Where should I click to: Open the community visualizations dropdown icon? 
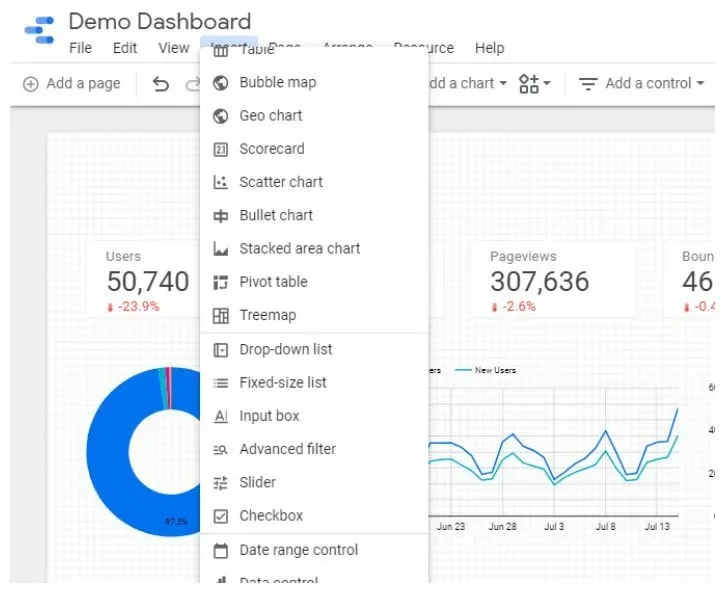click(534, 84)
